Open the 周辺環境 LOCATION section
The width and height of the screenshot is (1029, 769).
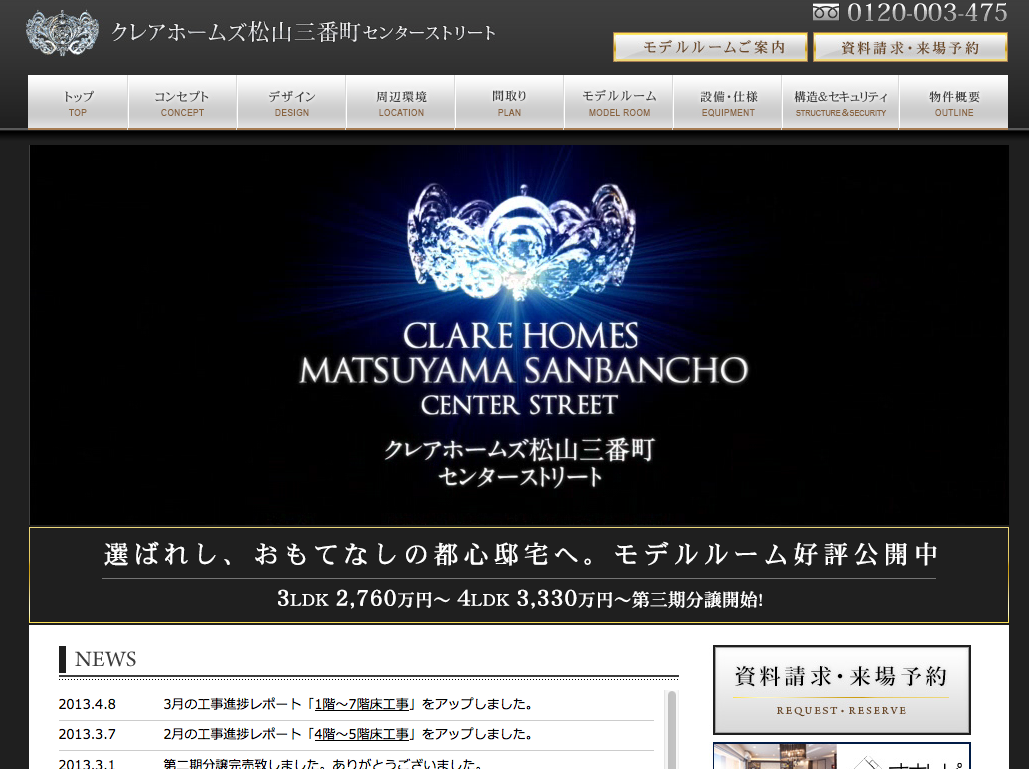click(x=401, y=103)
